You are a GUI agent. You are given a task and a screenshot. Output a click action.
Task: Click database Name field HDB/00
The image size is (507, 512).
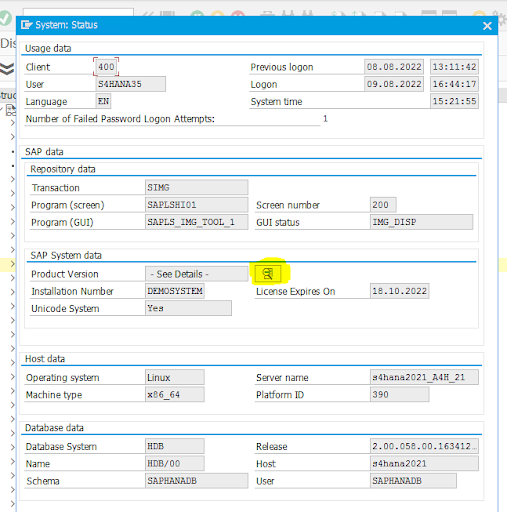175,464
